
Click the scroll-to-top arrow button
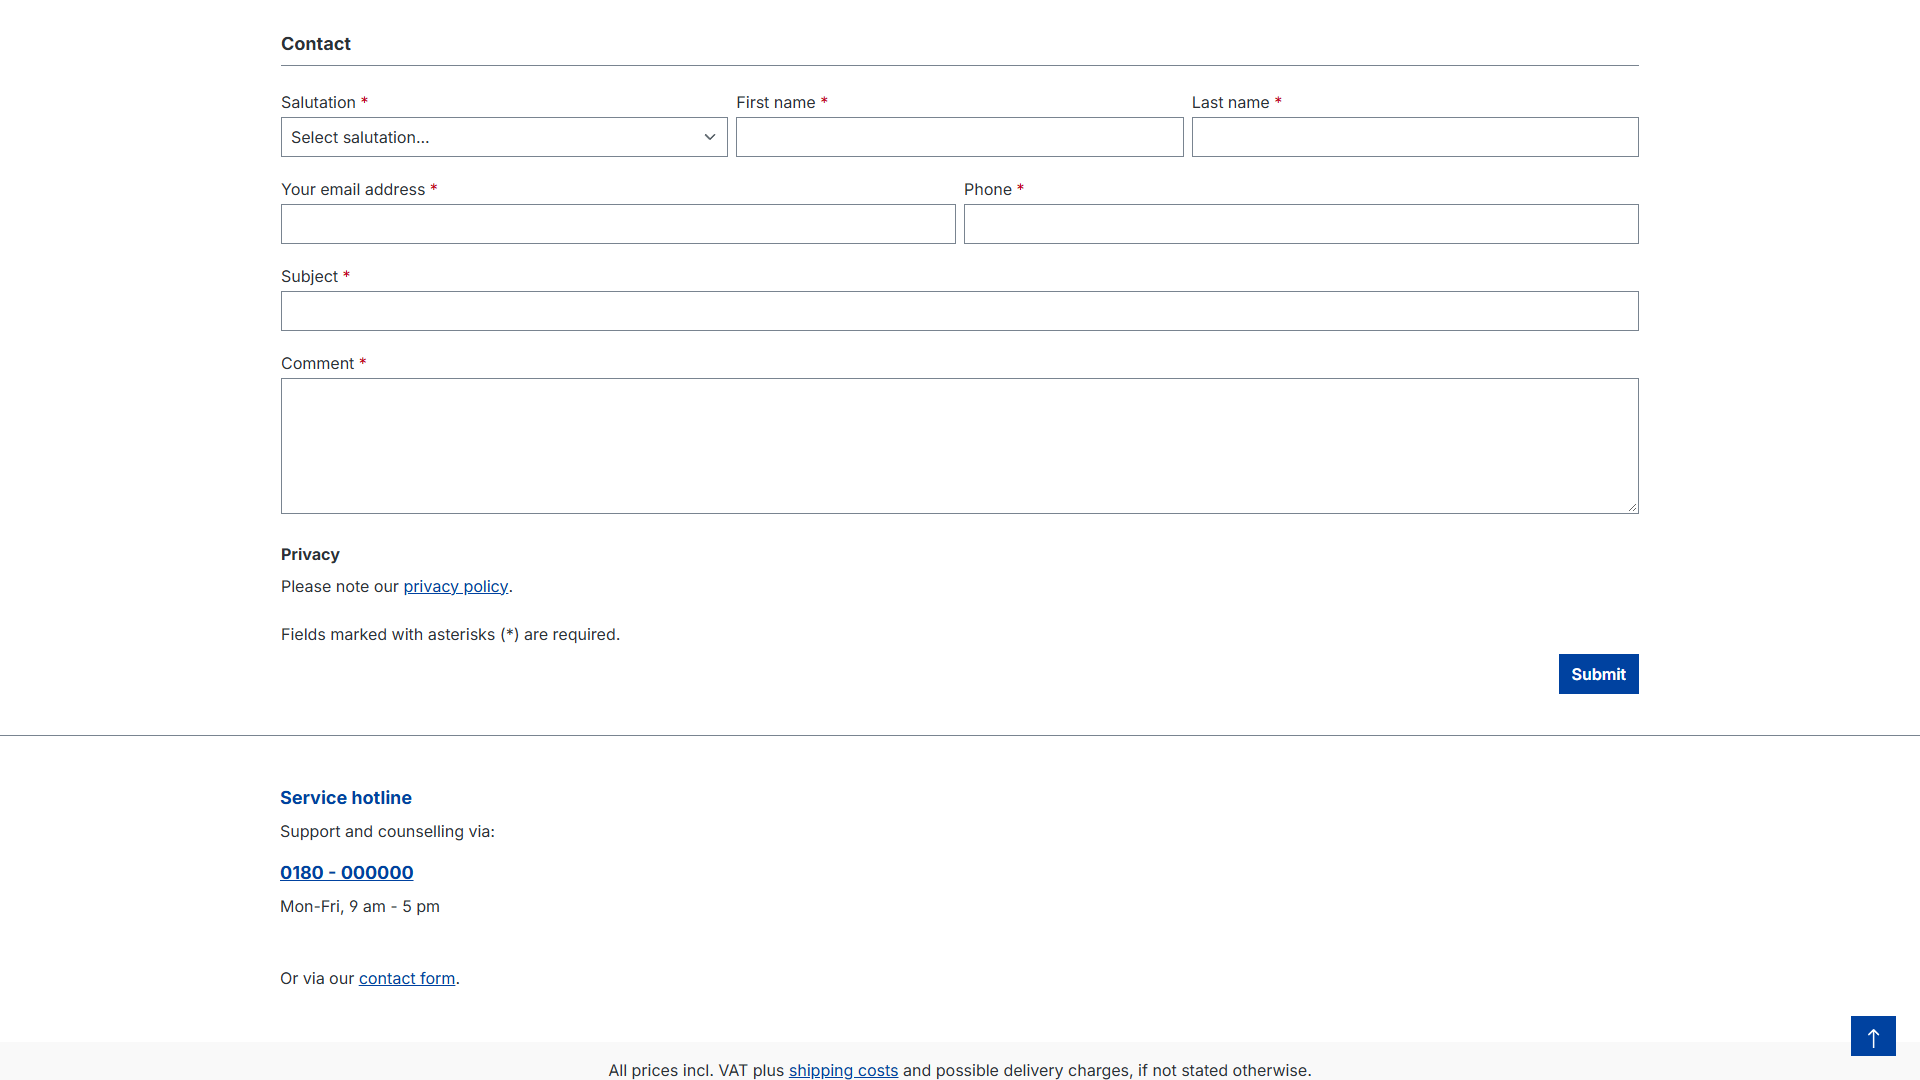click(1873, 1036)
